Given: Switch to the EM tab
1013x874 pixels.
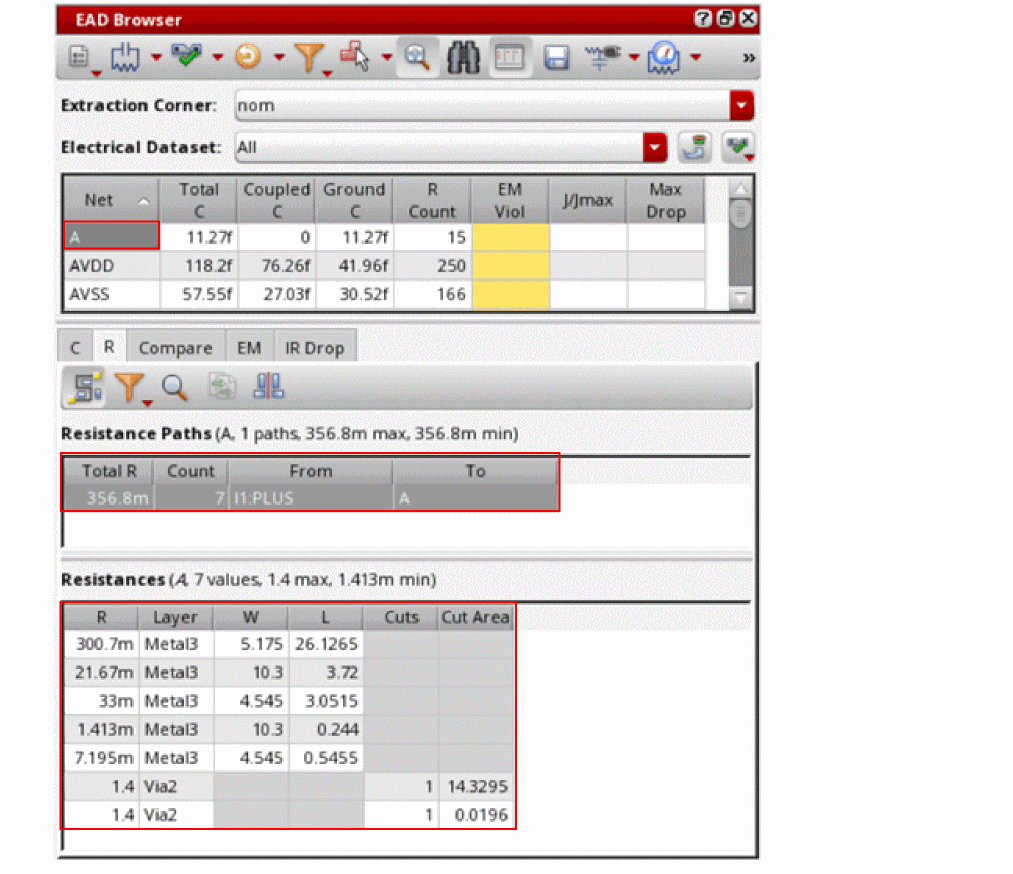Looking at the screenshot, I should 249,348.
